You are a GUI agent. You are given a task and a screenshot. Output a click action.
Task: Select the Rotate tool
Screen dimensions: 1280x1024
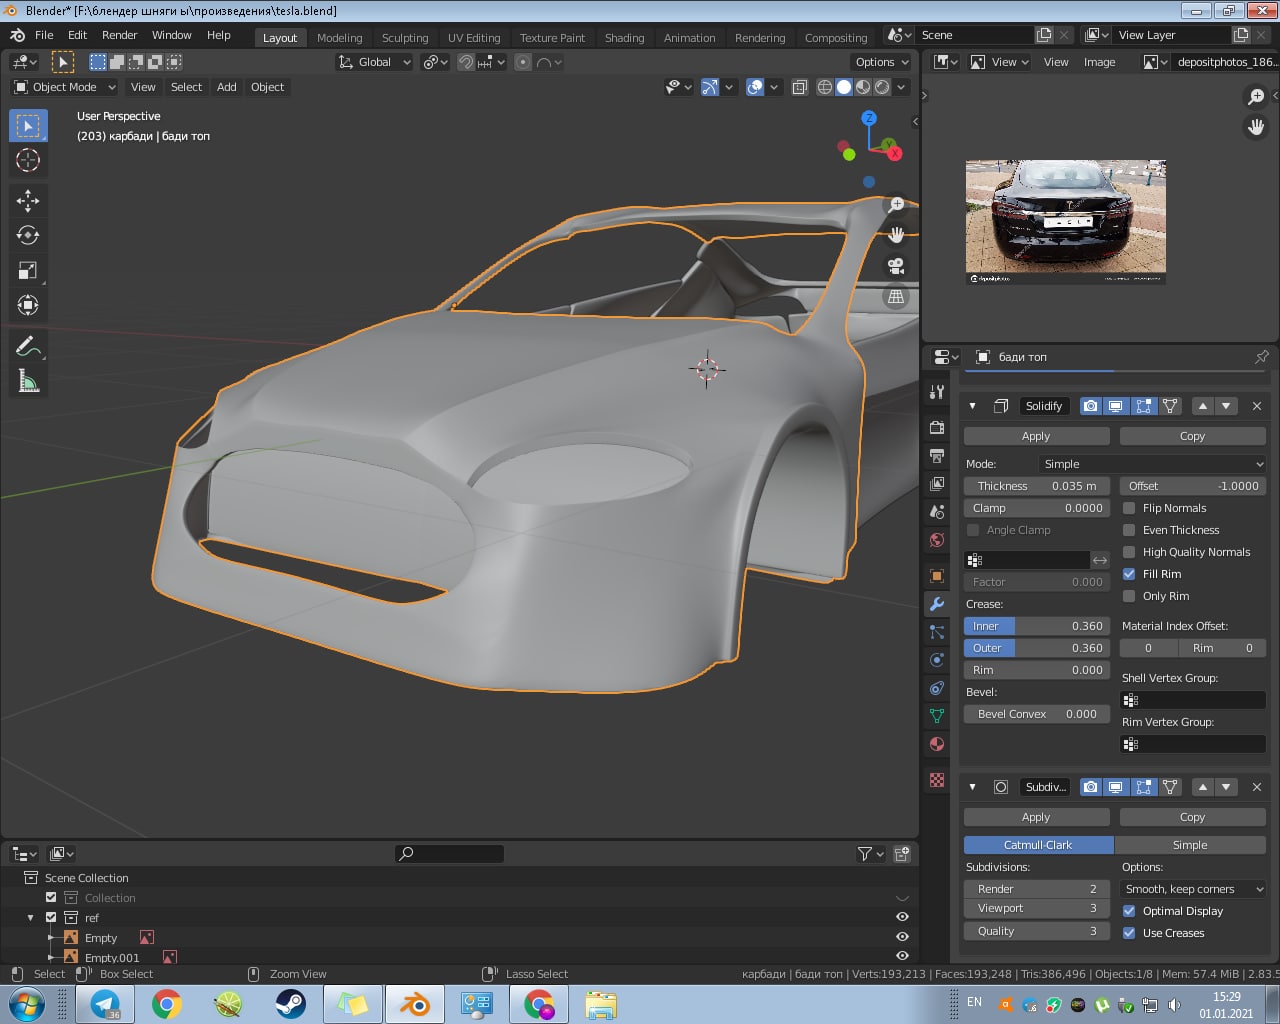coord(28,236)
